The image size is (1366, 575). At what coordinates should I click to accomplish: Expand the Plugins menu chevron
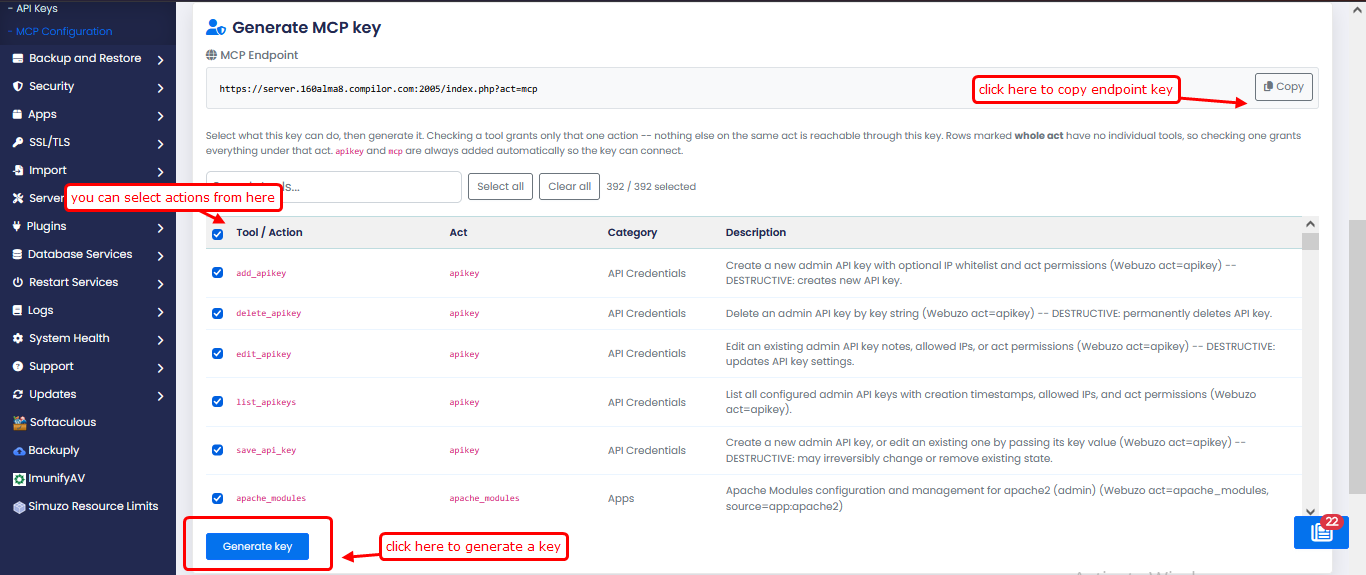click(x=161, y=228)
